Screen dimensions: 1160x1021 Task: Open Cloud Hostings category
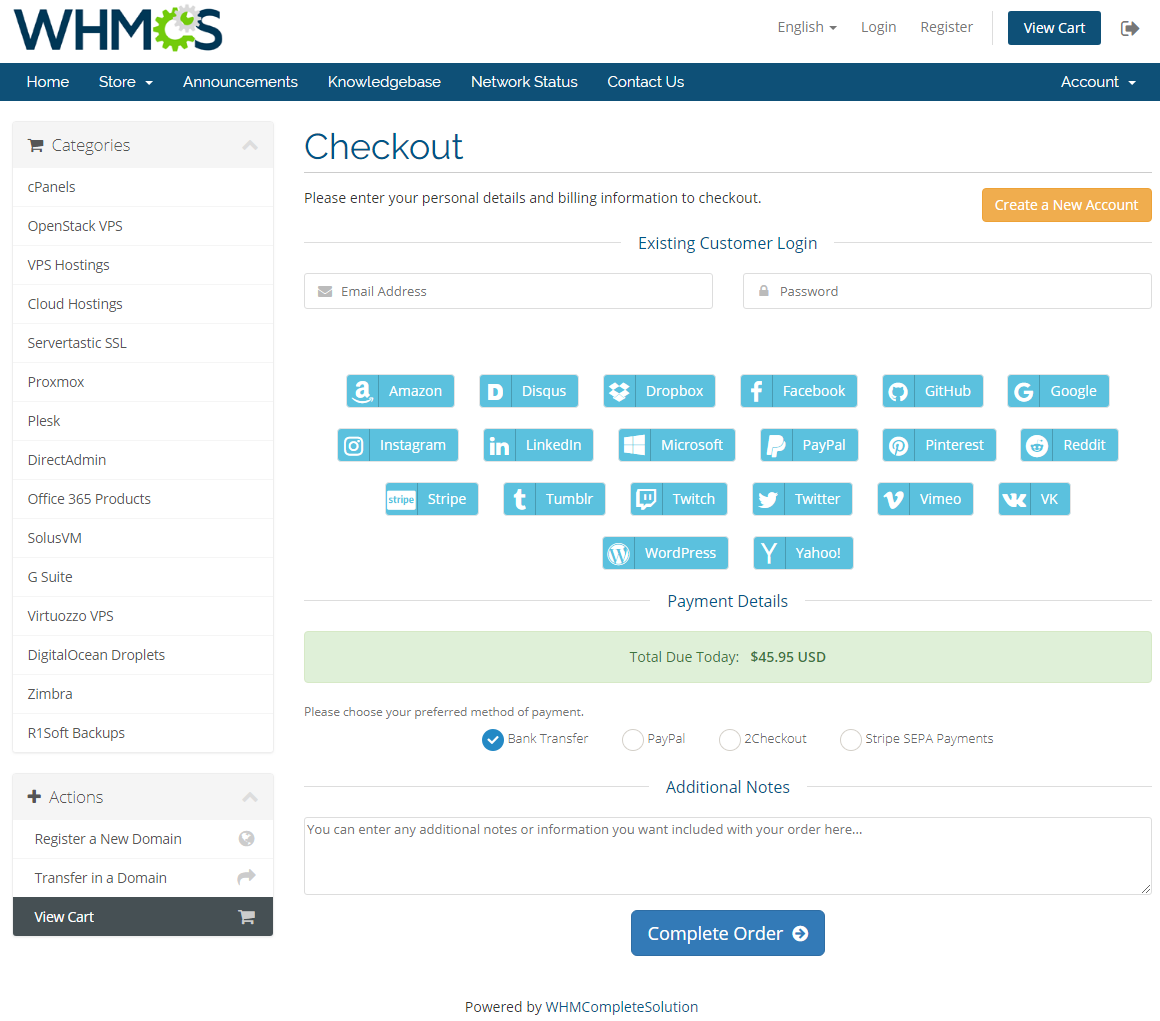pyautogui.click(x=143, y=304)
